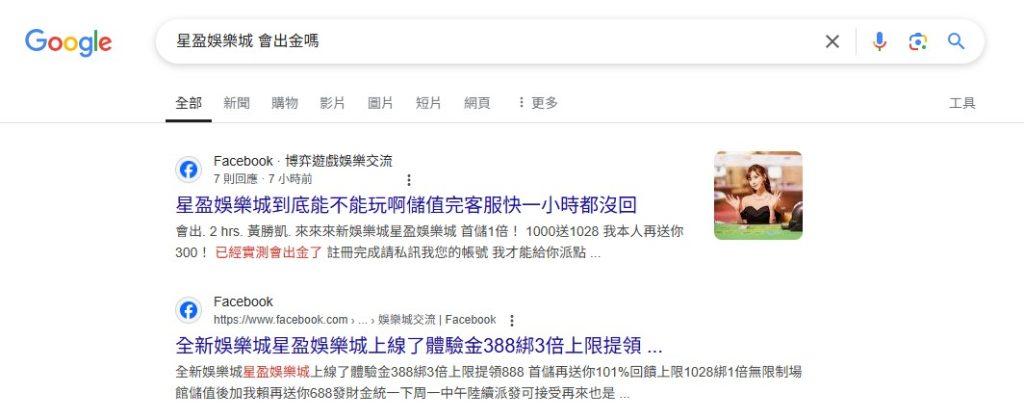Clear the search query with X
This screenshot has height=419, width=1024.
coord(832,42)
